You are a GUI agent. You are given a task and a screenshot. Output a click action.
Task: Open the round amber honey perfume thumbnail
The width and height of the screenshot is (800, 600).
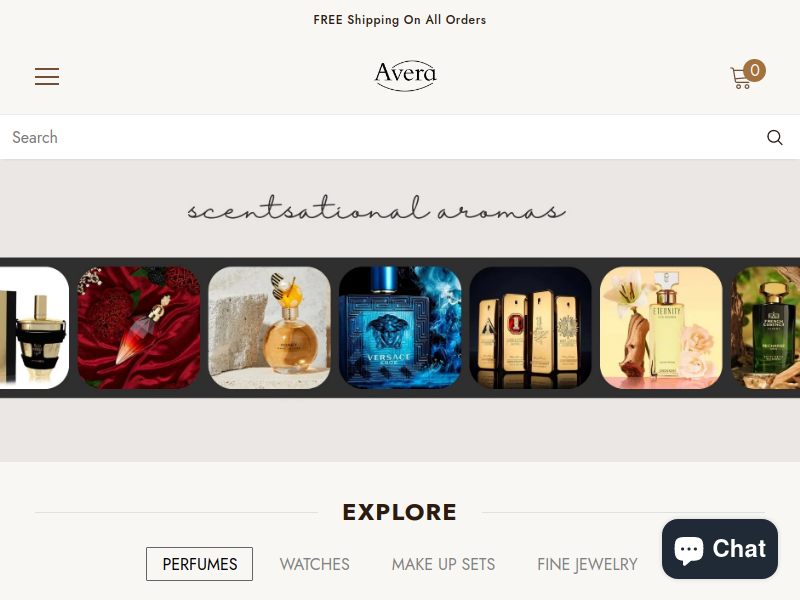(x=269, y=328)
